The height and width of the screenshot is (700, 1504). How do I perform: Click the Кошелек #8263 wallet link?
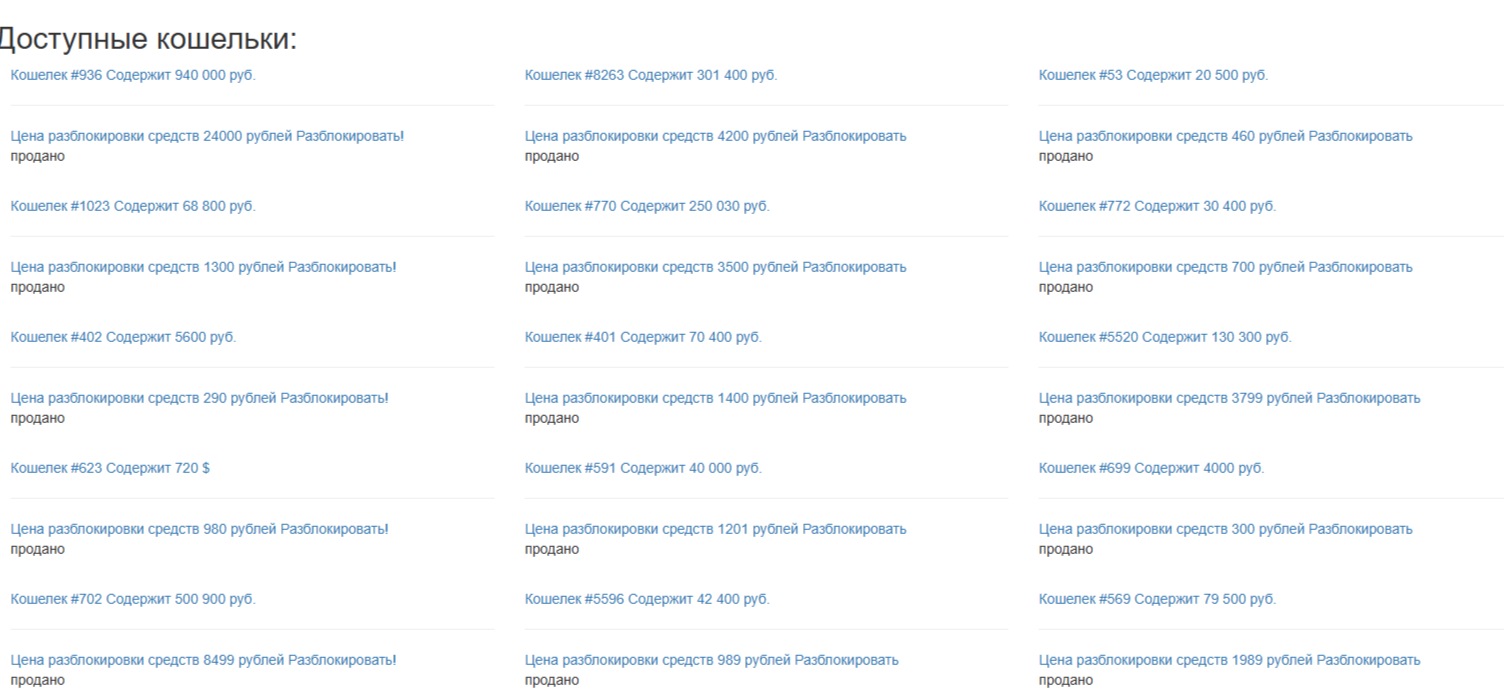pos(650,75)
